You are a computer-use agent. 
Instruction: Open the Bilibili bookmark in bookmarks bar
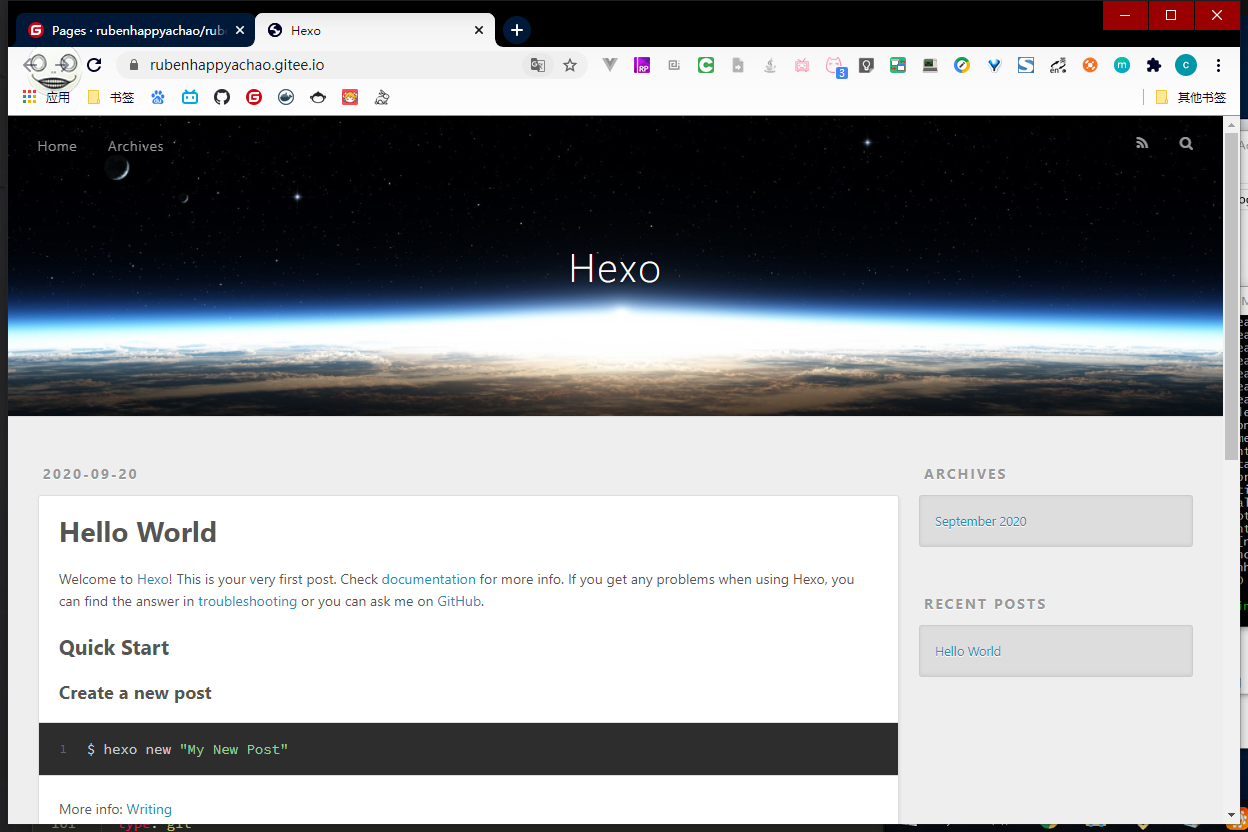click(x=190, y=97)
